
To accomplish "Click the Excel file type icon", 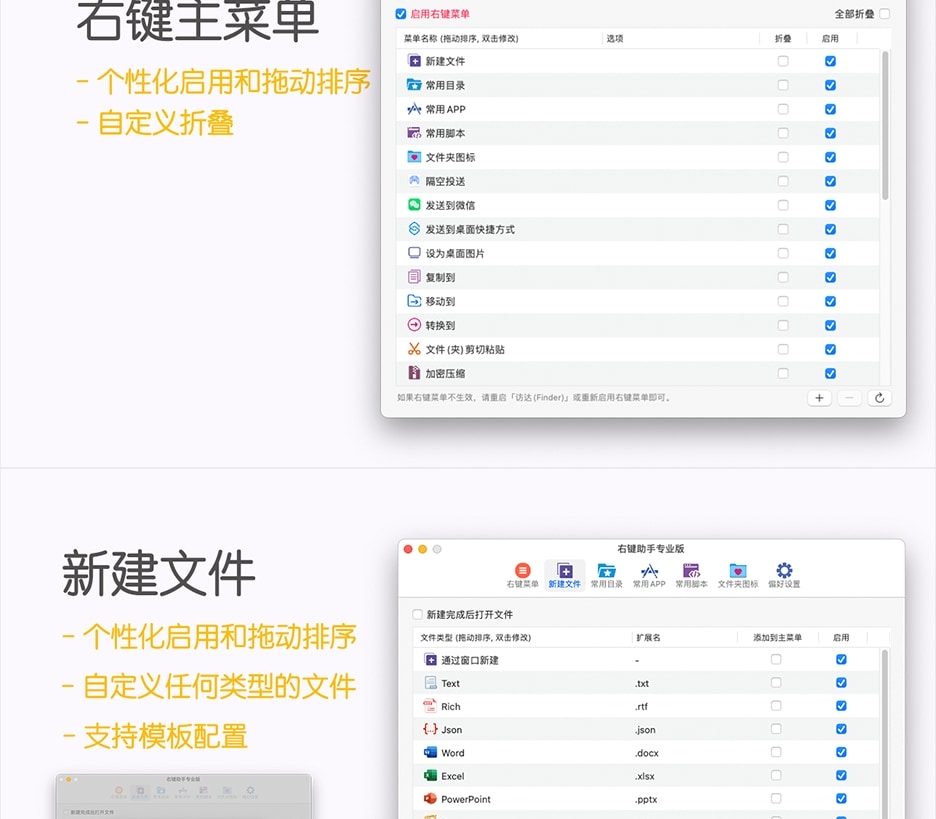I will pos(430,775).
